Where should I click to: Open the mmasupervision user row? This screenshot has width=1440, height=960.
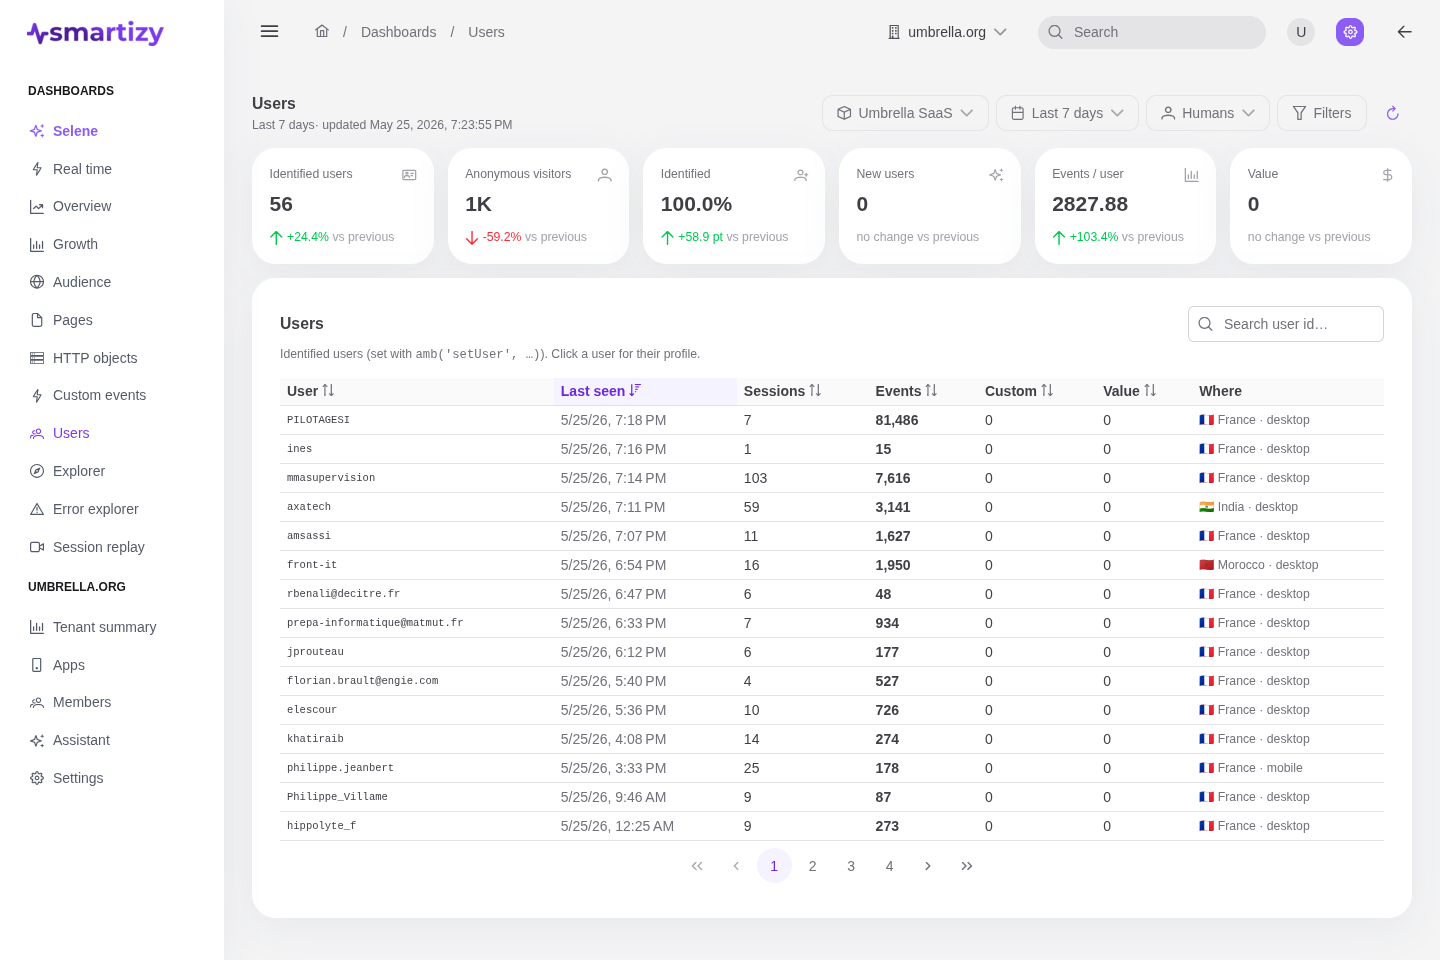tap(832, 478)
